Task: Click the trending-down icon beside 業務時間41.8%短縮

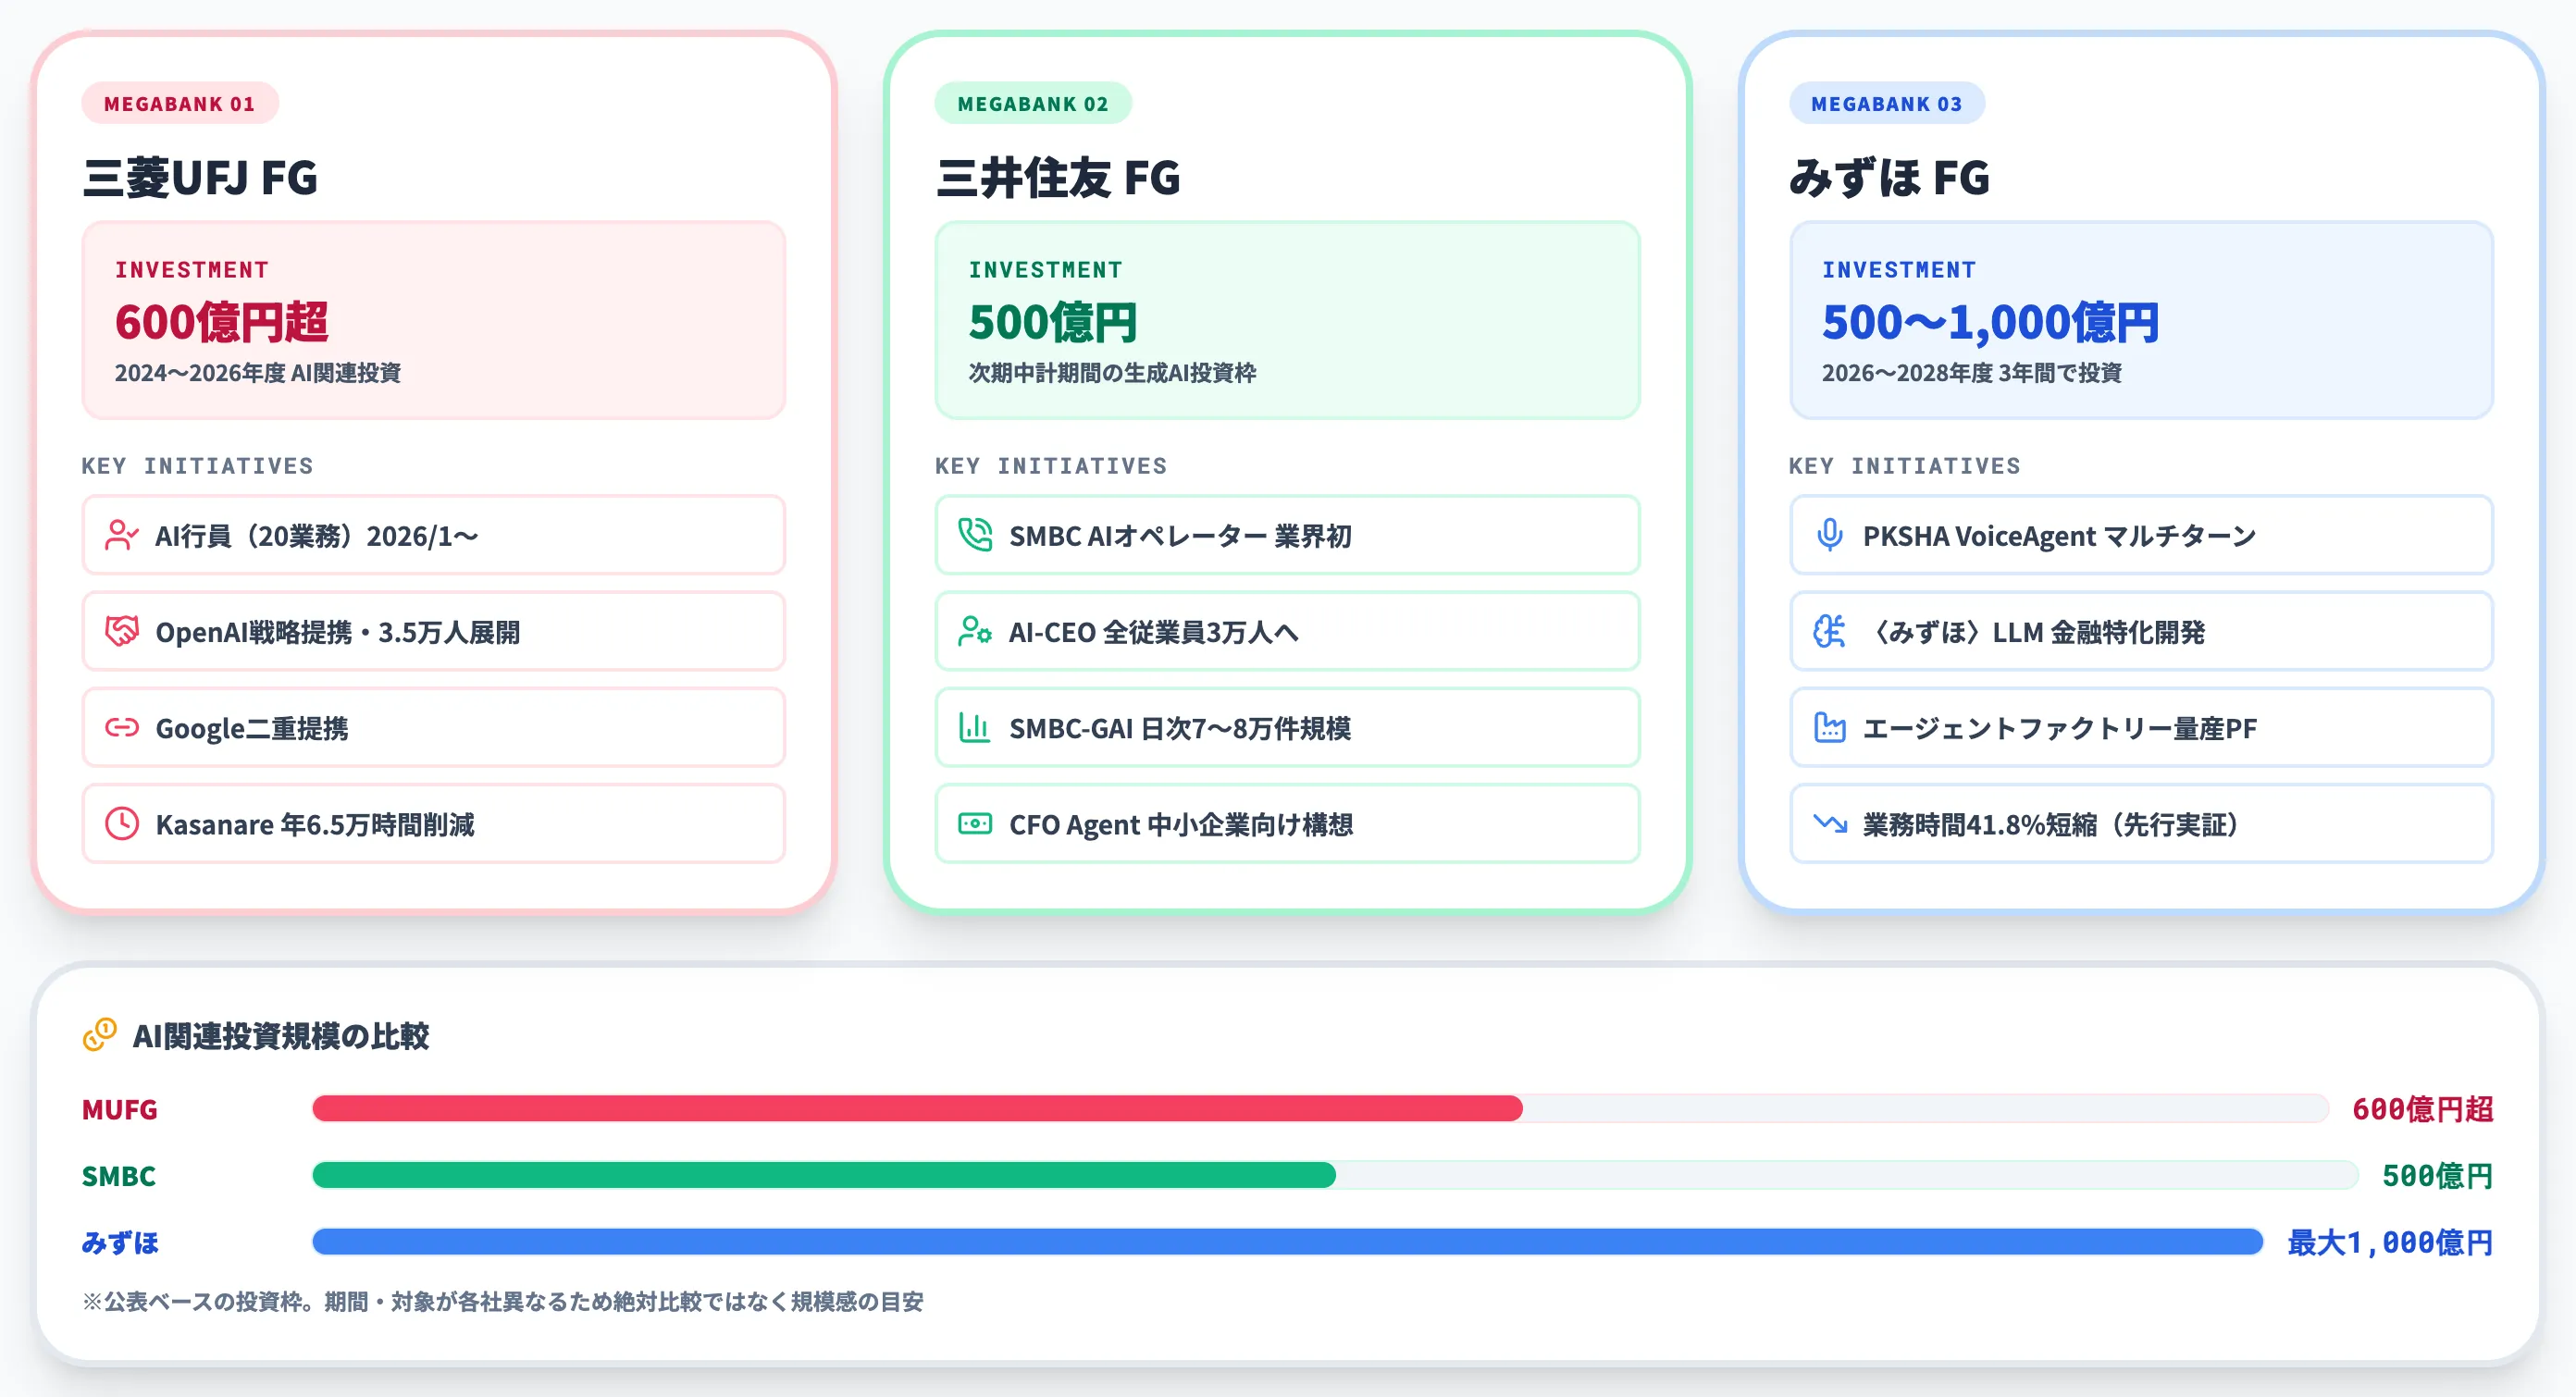Action: coord(1830,823)
